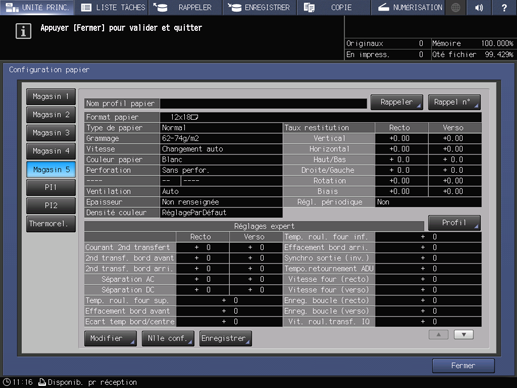Open the Rappeler paper profile list
This screenshot has width=517, height=388.
coord(397,102)
